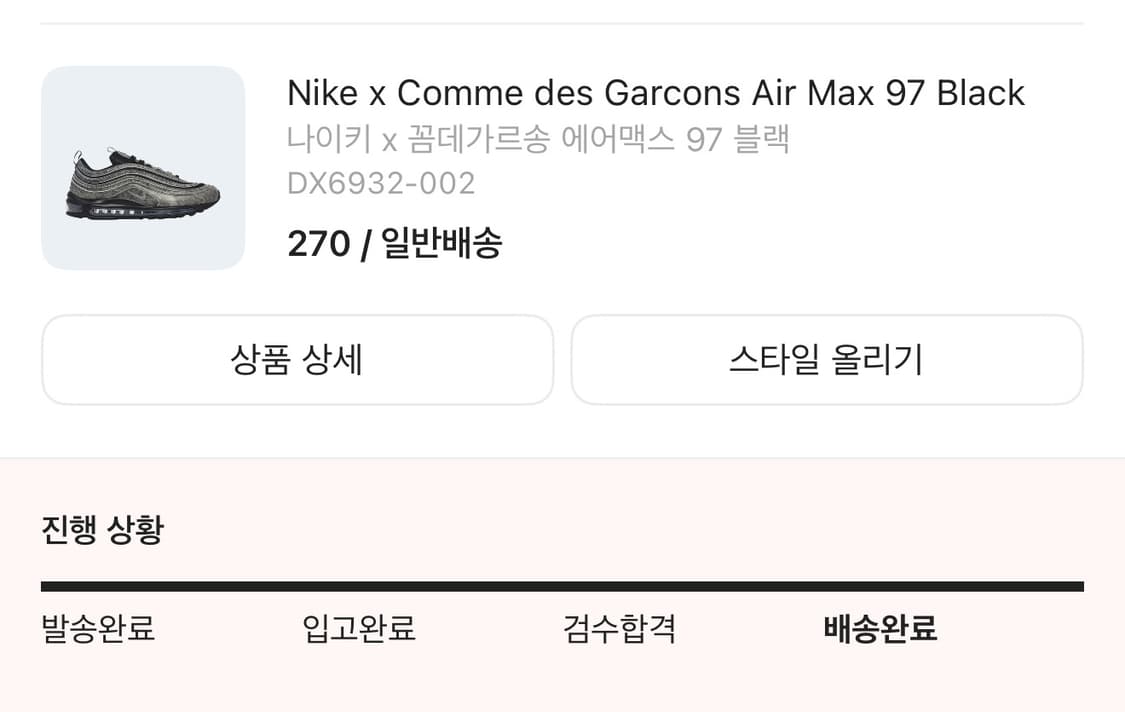Open the 상품 상세 product details
This screenshot has height=712, width=1125.
(x=297, y=360)
